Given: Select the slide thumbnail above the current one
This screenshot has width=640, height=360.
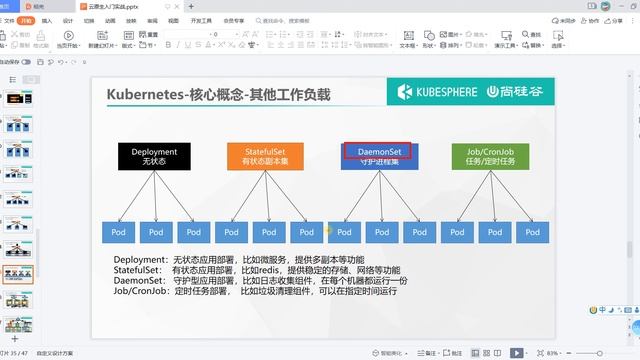Looking at the screenshot, I should point(18,249).
